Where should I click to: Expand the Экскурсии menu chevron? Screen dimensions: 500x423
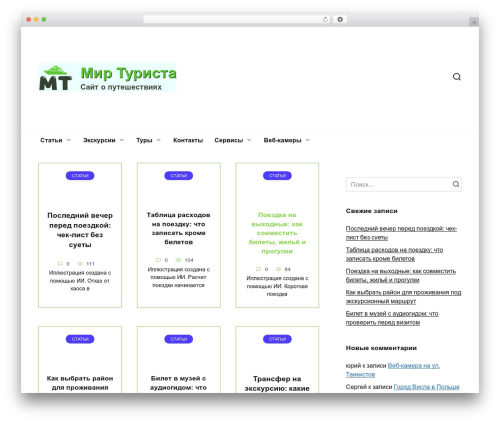coord(122,140)
